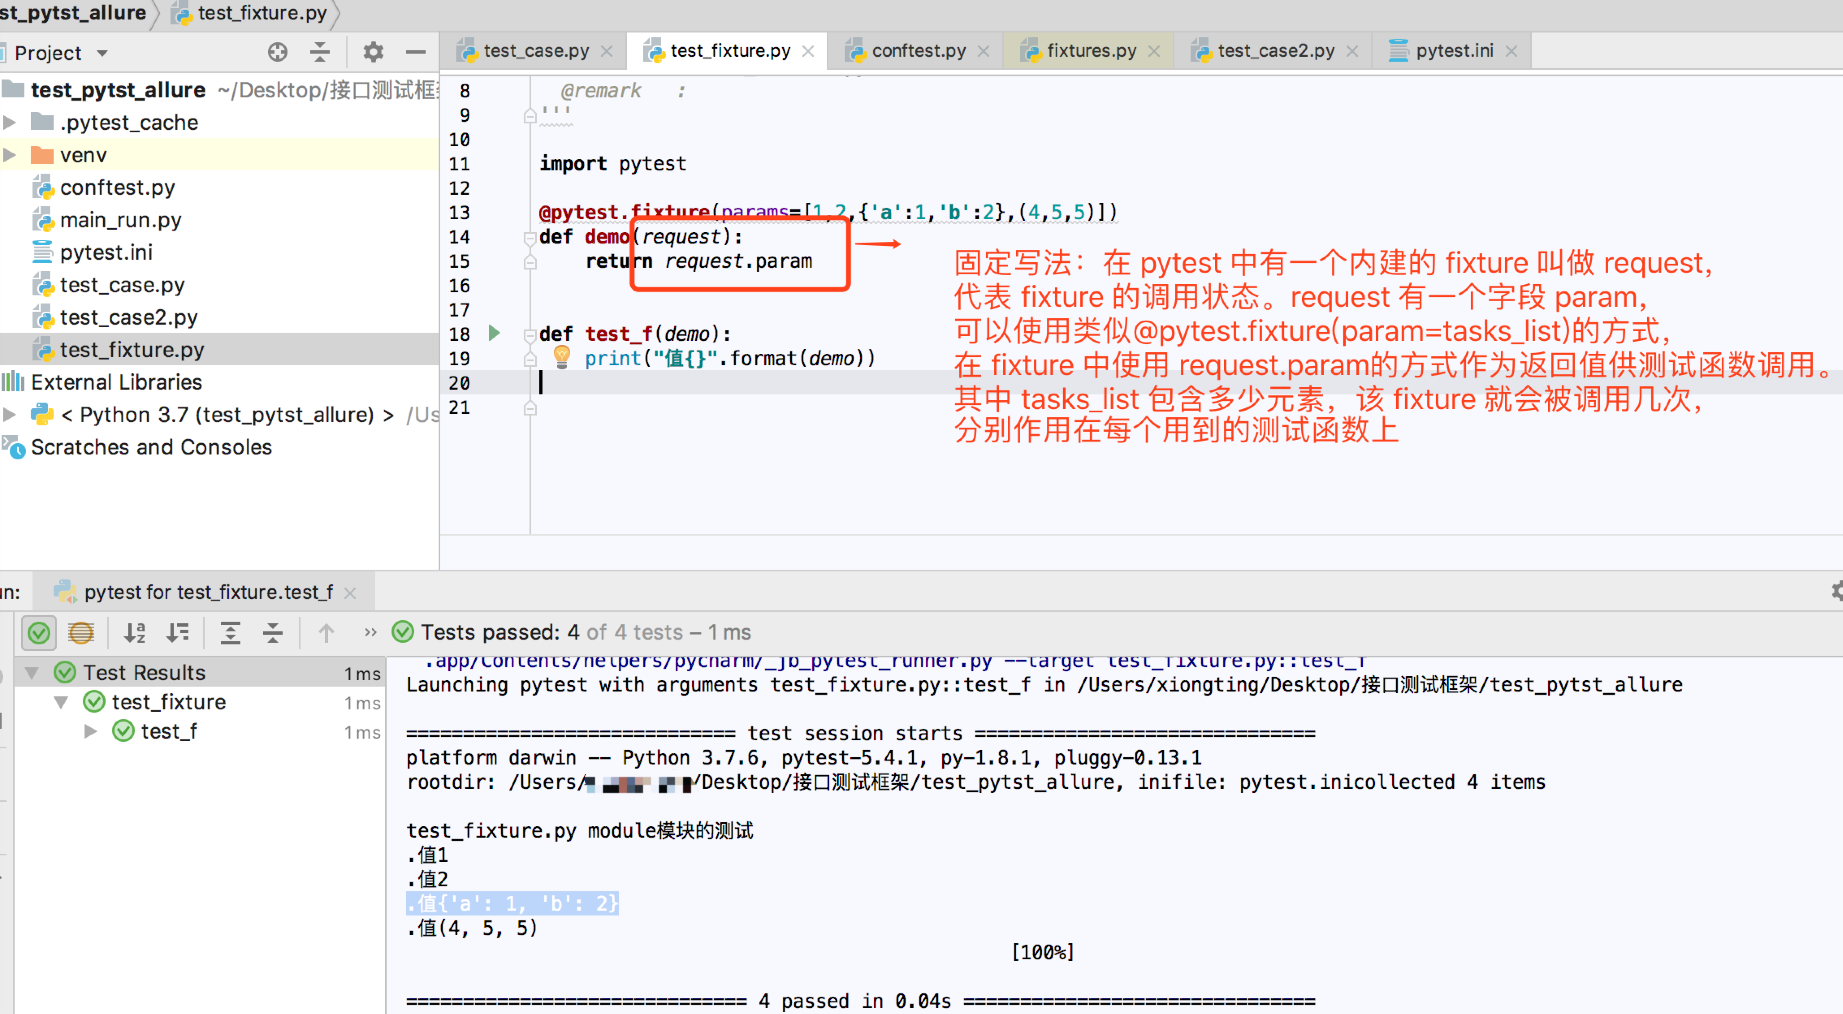1843x1014 pixels.
Task: Expand the .pytest_cache folder
Action: point(10,122)
